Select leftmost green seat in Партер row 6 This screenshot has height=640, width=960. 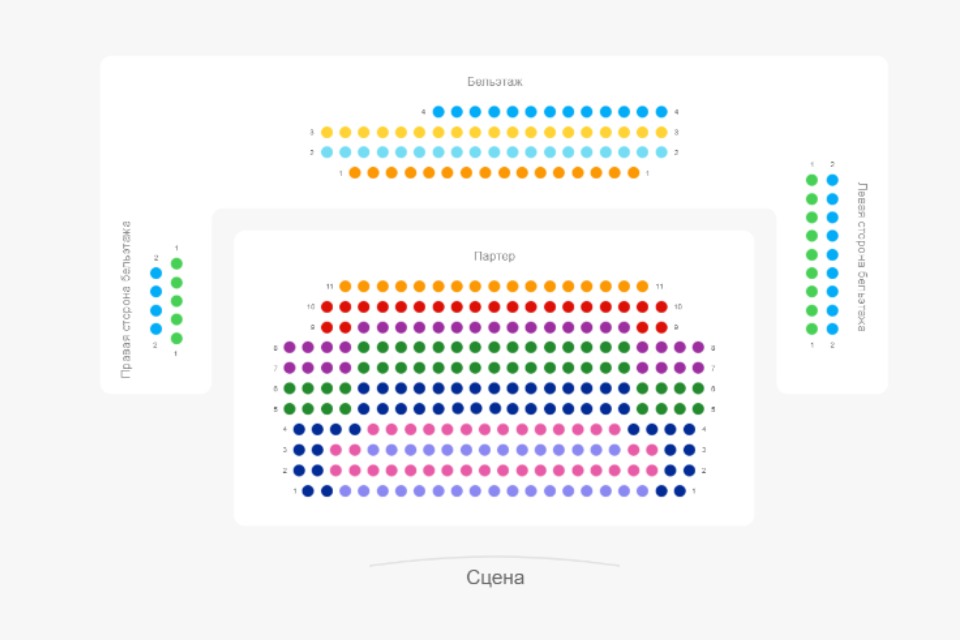pyautogui.click(x=290, y=388)
